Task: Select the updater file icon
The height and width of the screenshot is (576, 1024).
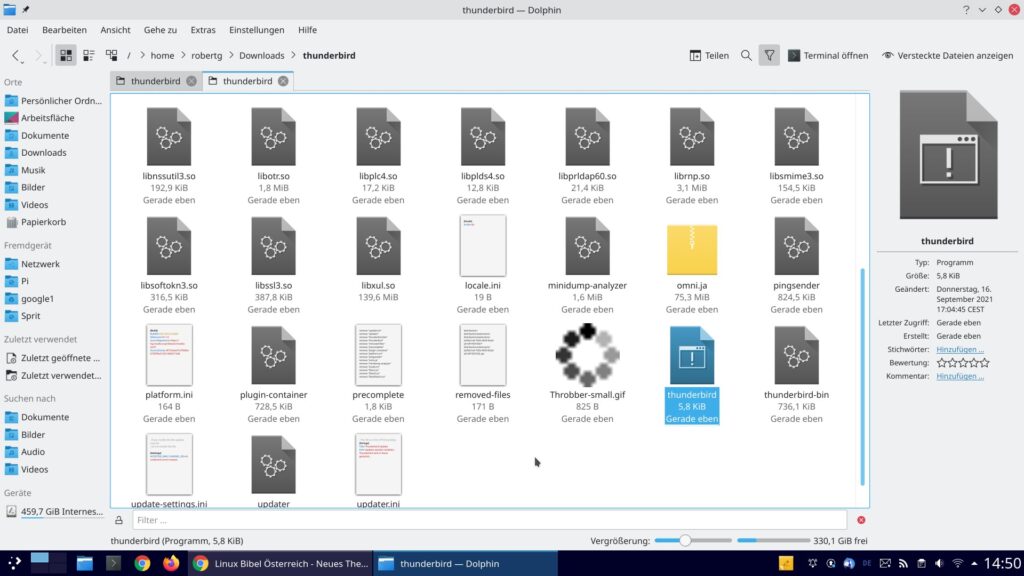Action: click(x=274, y=465)
